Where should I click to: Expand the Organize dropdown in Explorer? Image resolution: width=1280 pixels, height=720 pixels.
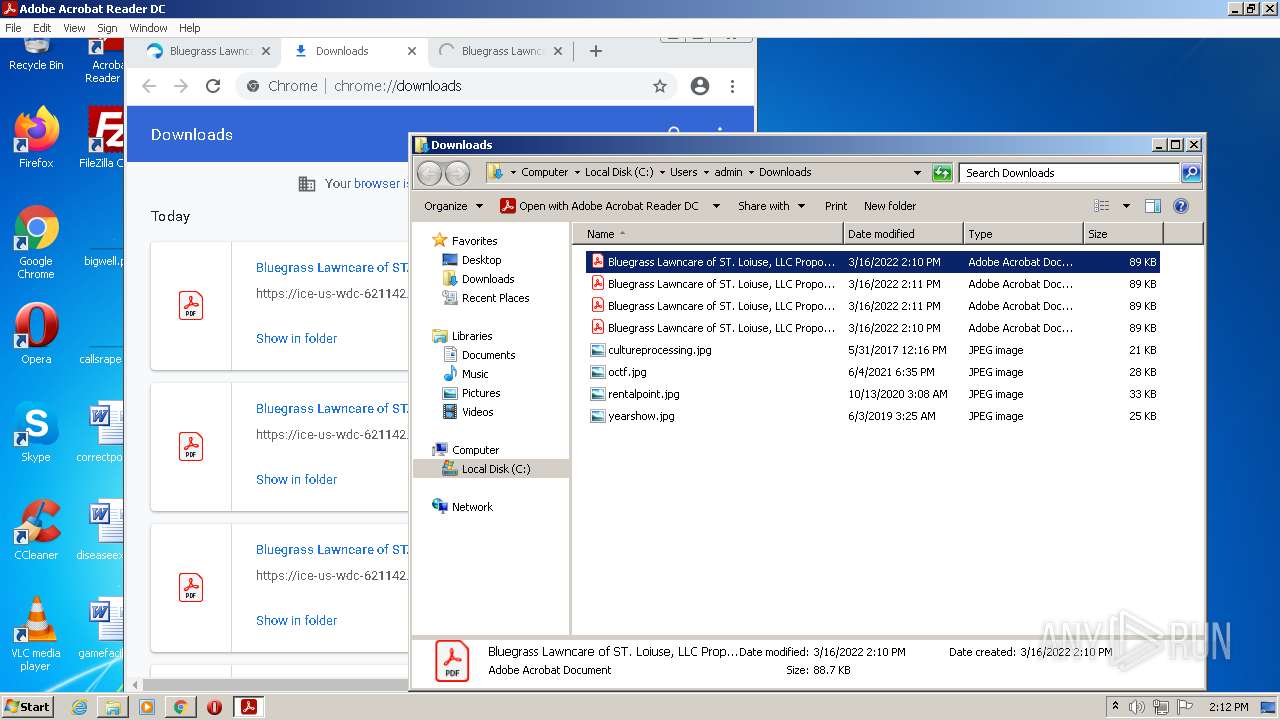coord(454,206)
